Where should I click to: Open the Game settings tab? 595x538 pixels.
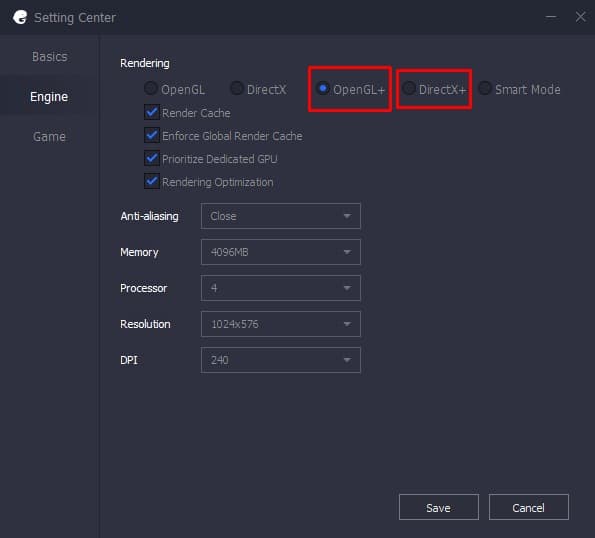tap(49, 137)
